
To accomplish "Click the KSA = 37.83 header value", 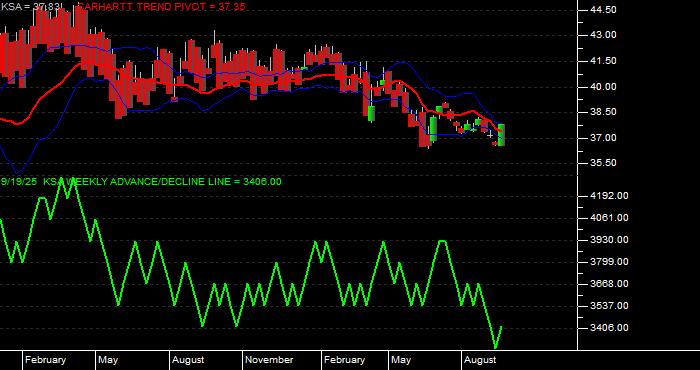I will click(x=32, y=6).
